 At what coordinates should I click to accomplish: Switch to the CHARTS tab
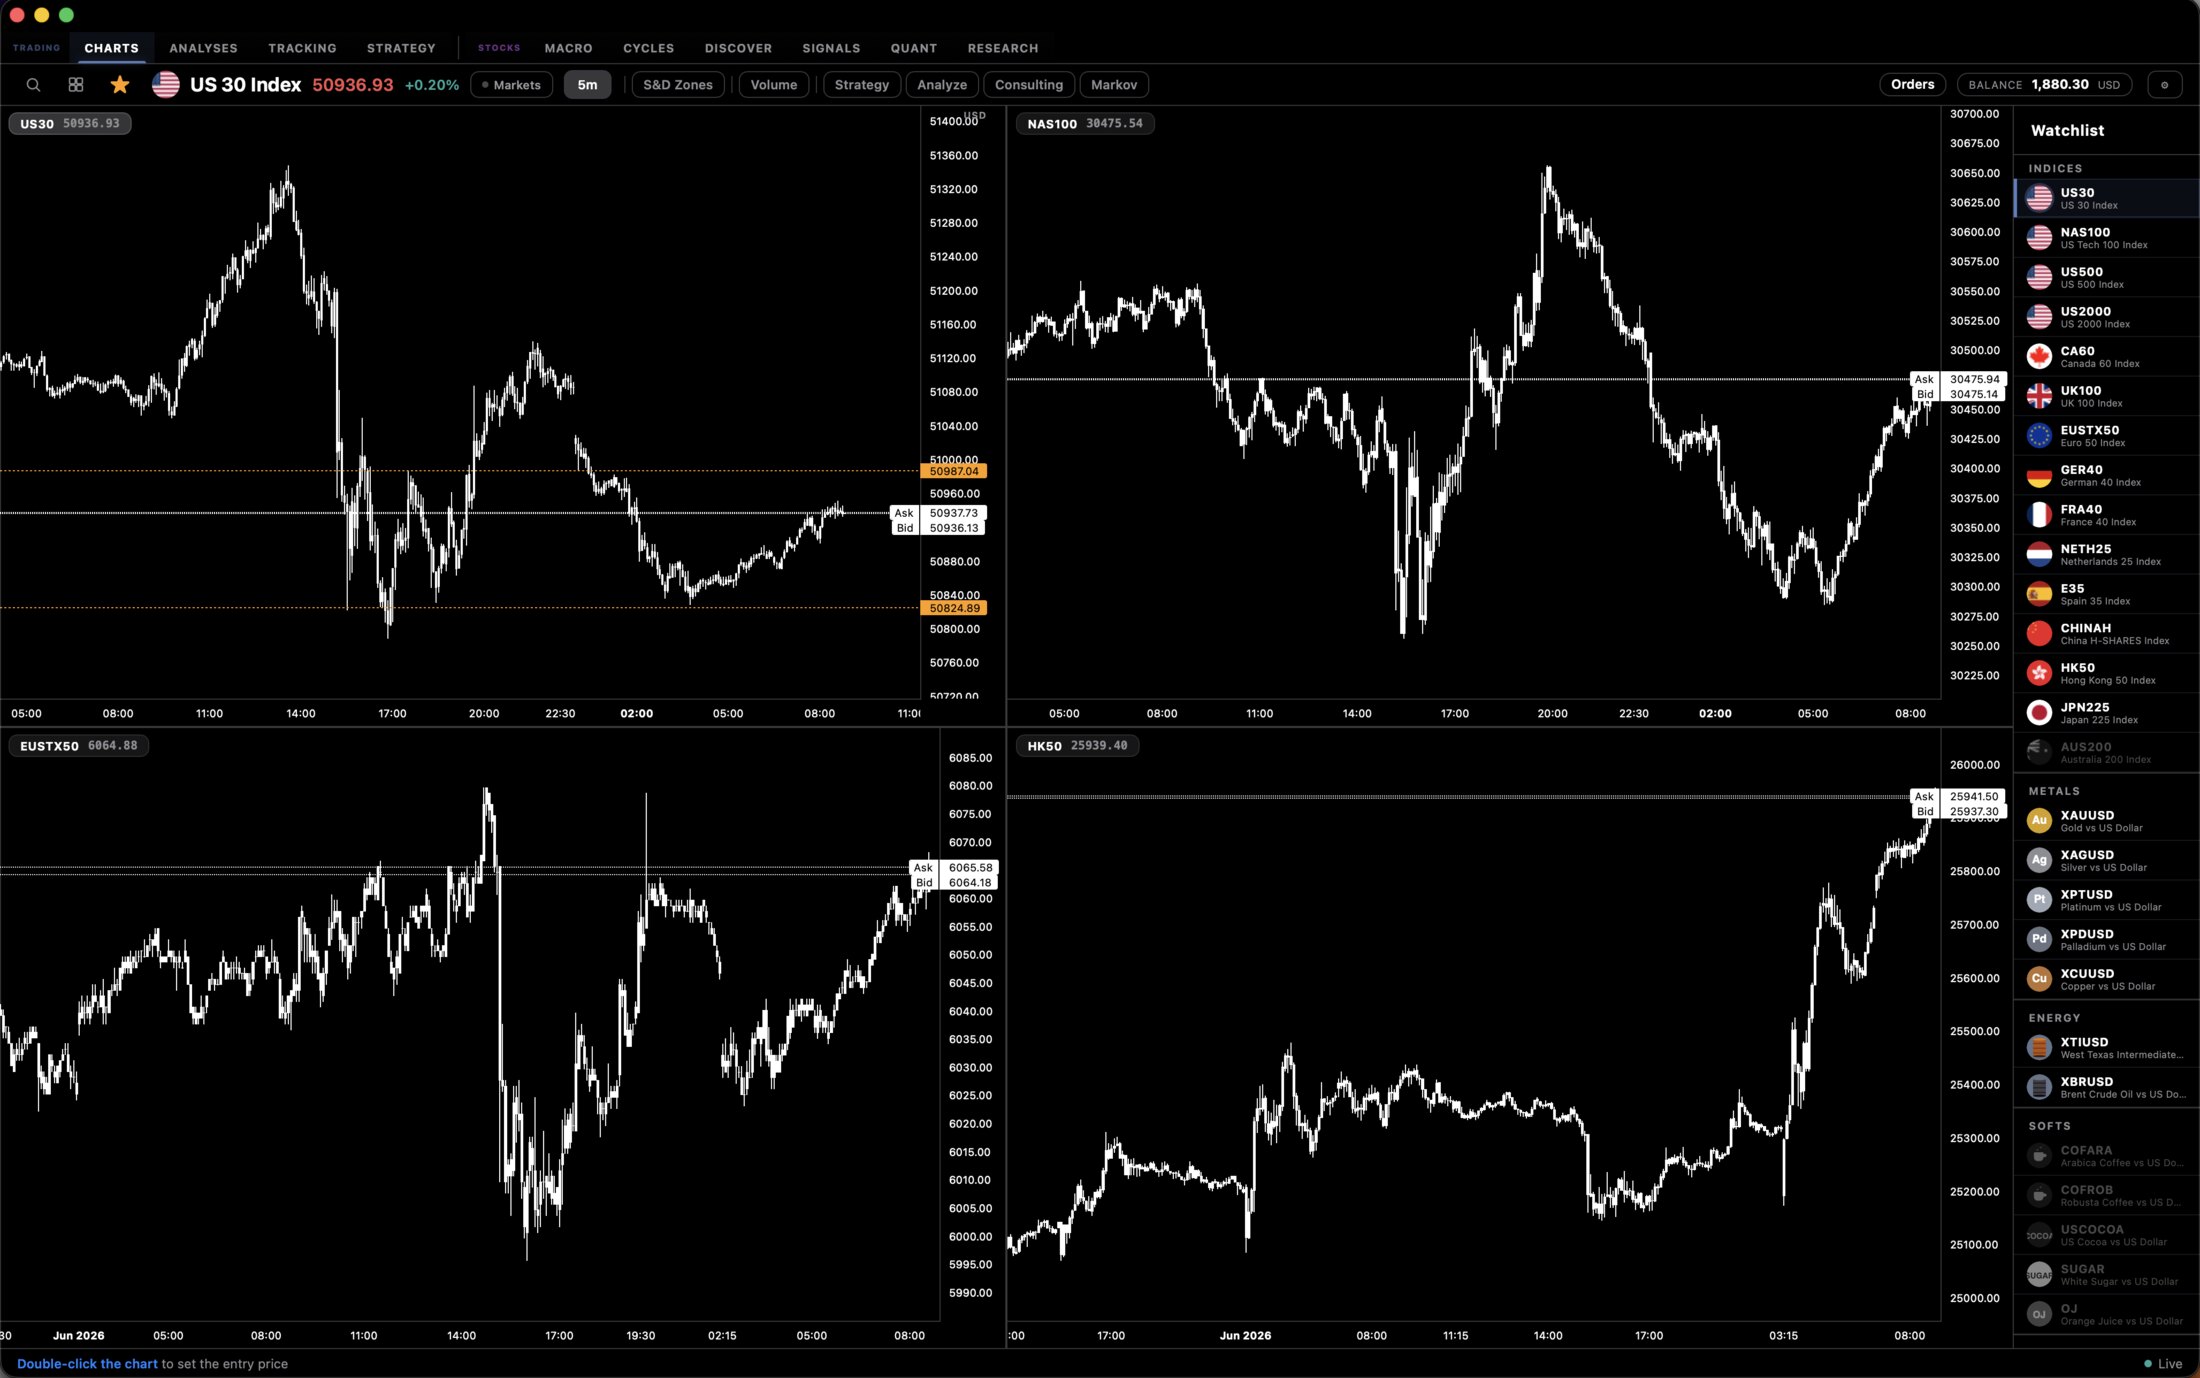click(x=111, y=48)
